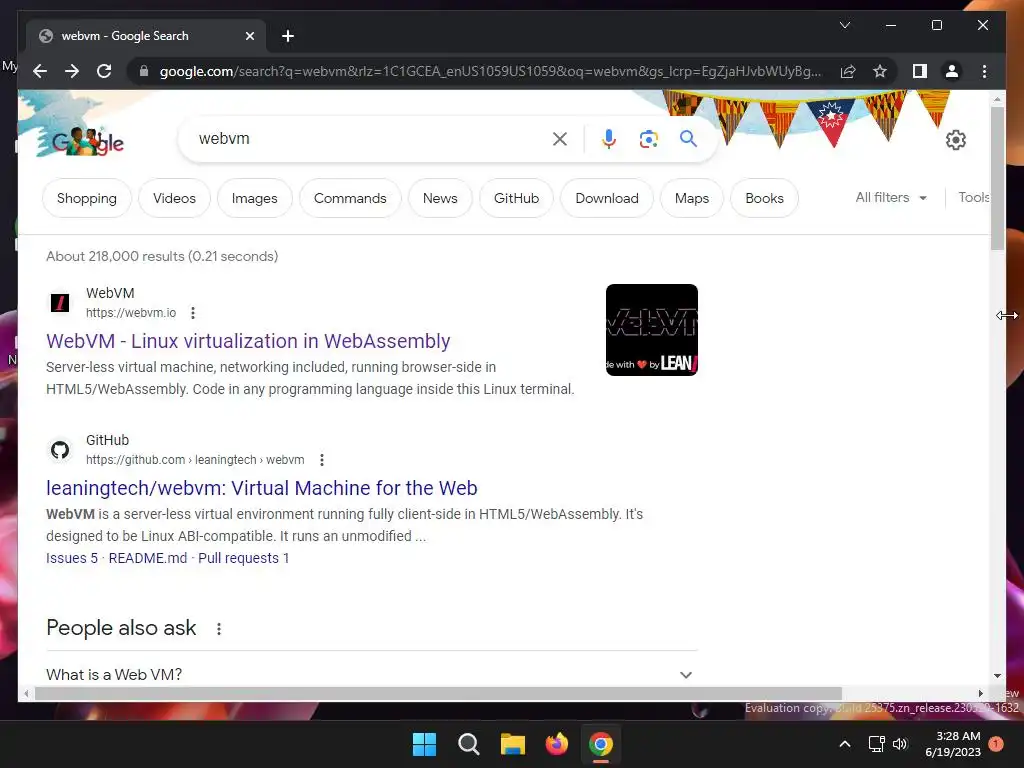Click the vertical page scrollbar thumb
The height and width of the screenshot is (768, 1024).
click(x=997, y=178)
